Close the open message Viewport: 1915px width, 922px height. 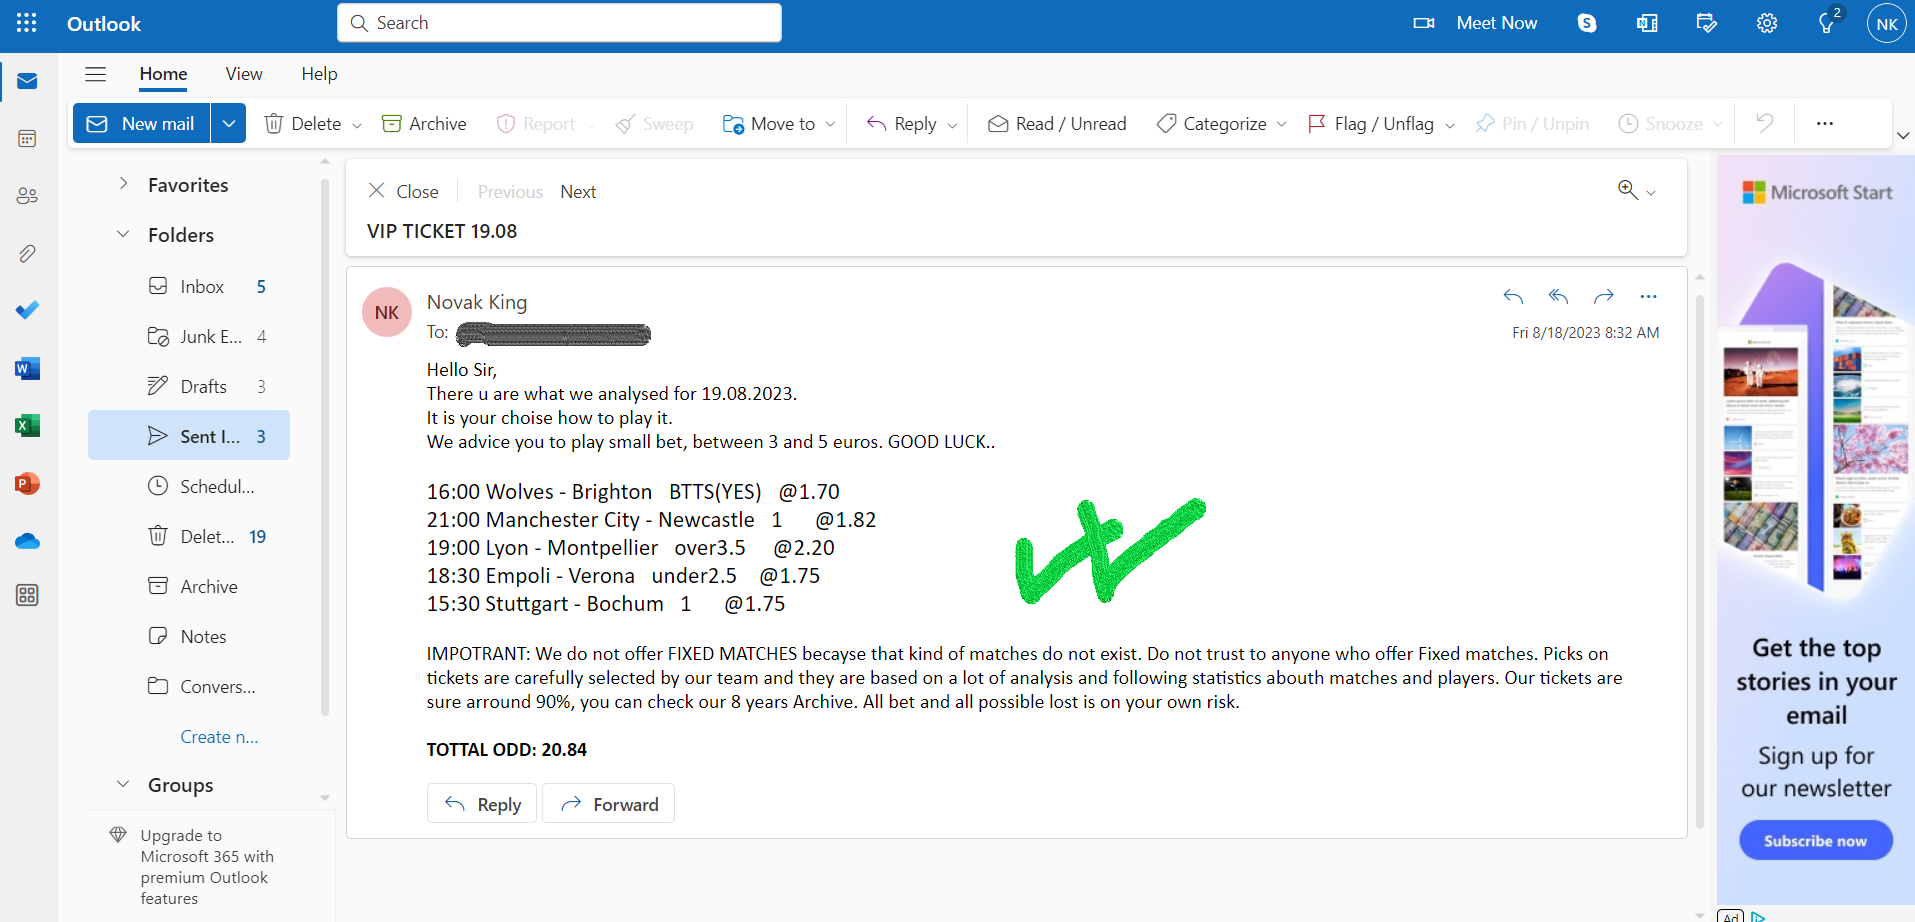pos(403,191)
